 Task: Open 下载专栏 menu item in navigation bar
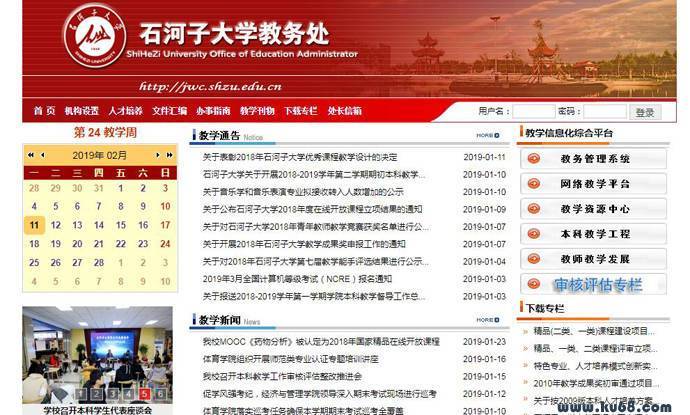[301, 111]
